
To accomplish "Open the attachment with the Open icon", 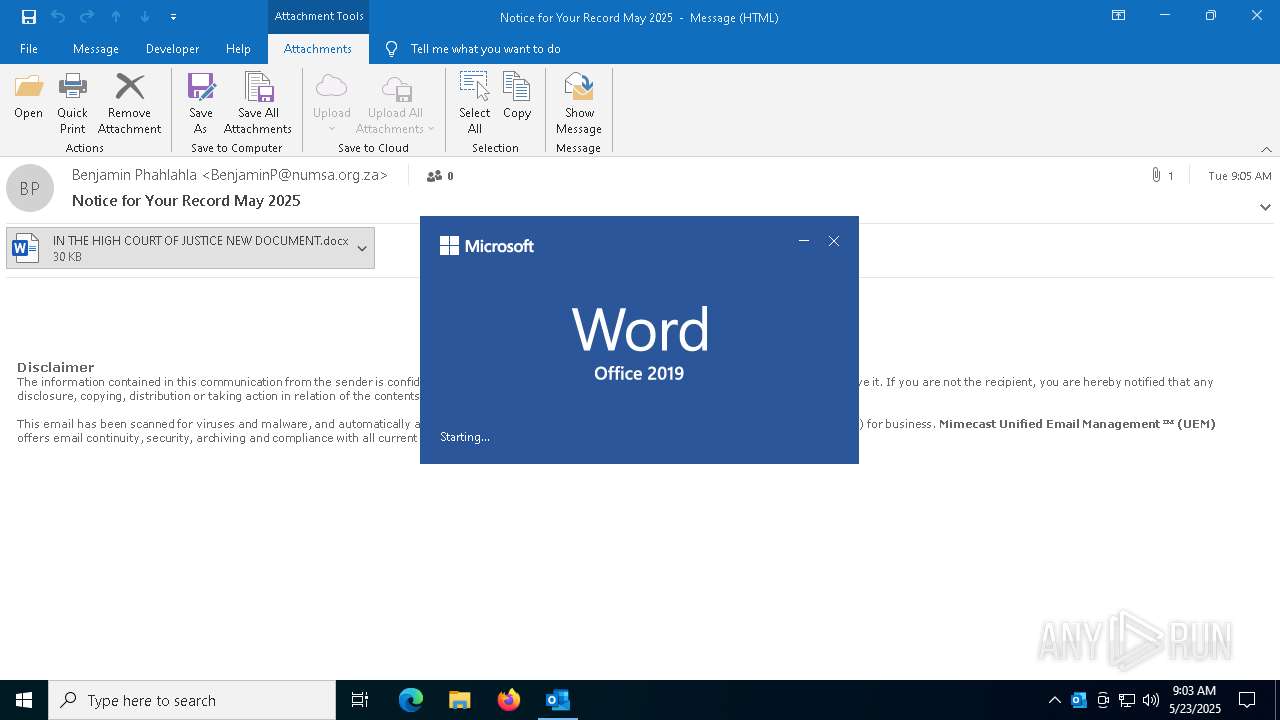I will pos(28,96).
